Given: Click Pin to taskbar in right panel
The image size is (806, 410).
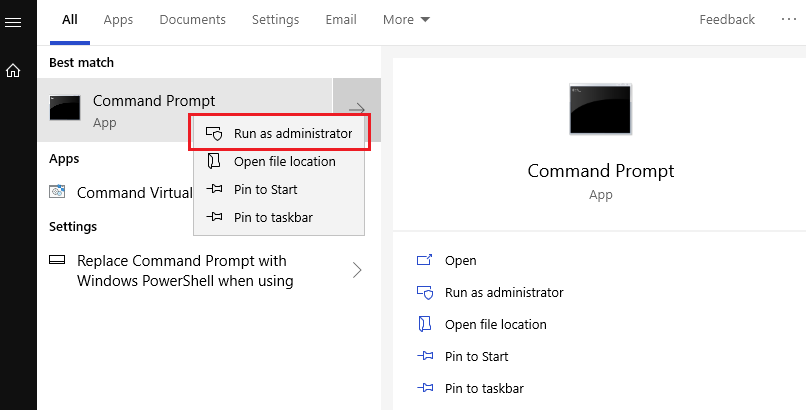Looking at the screenshot, I should 483,388.
